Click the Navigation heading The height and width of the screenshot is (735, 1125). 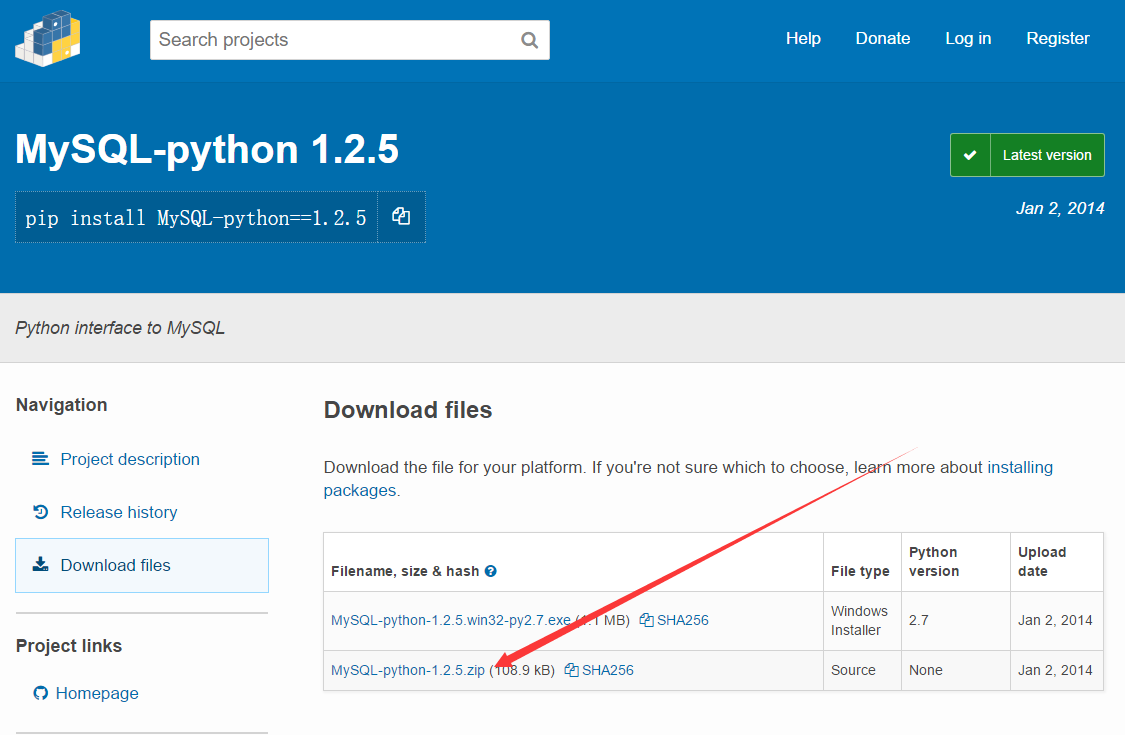[62, 405]
